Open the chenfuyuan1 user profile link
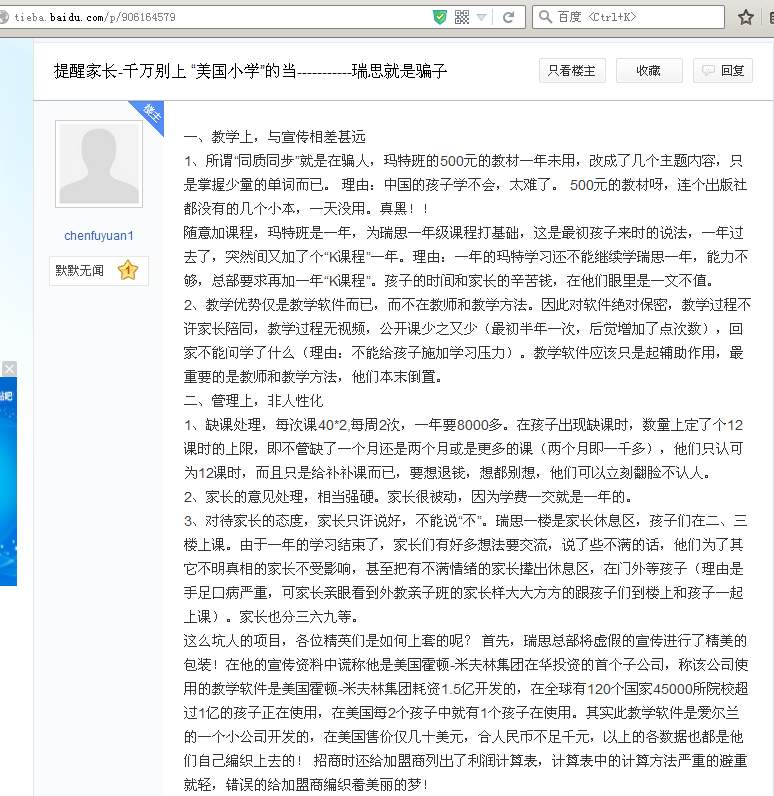 (98, 236)
